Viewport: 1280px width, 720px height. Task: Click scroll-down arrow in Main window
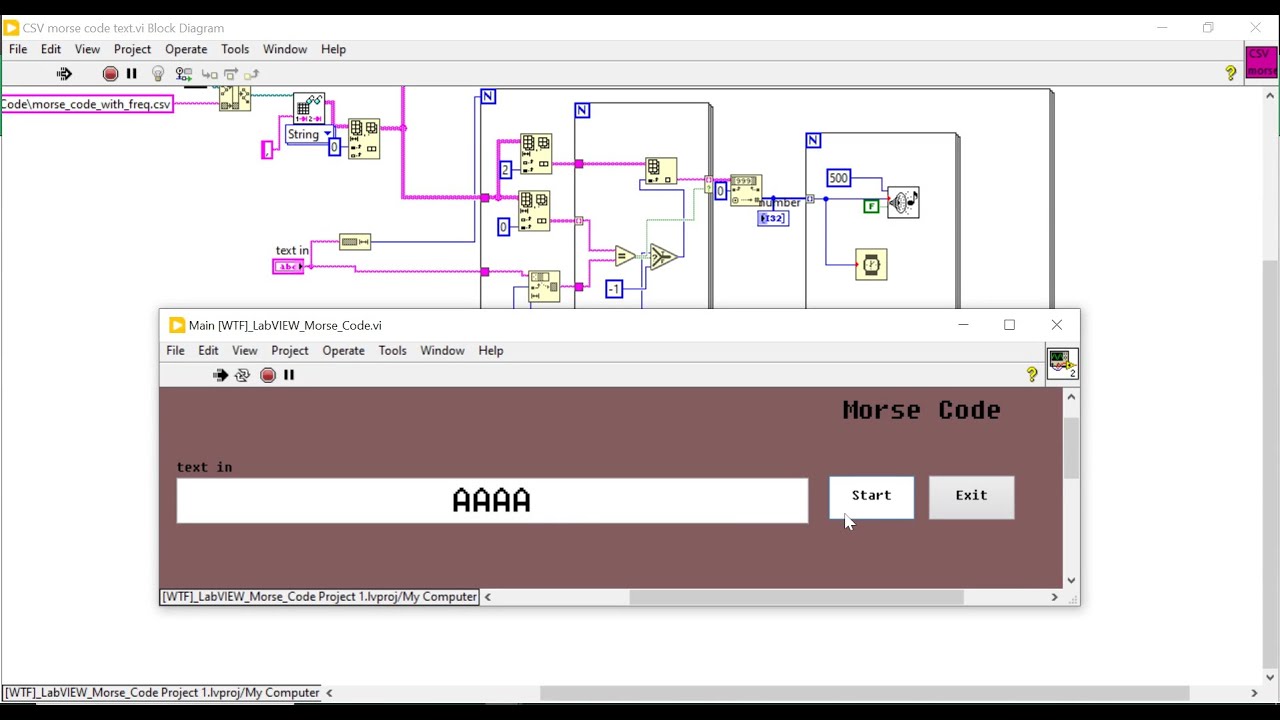[1071, 580]
